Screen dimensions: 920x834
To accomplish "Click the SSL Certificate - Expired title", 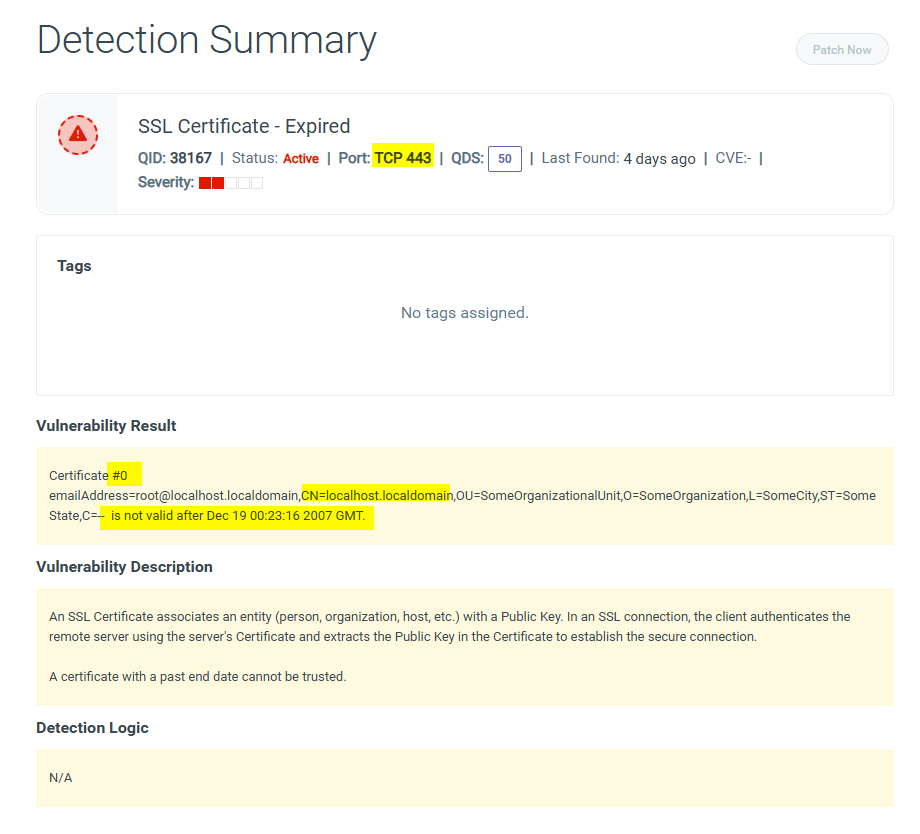I will [x=244, y=126].
